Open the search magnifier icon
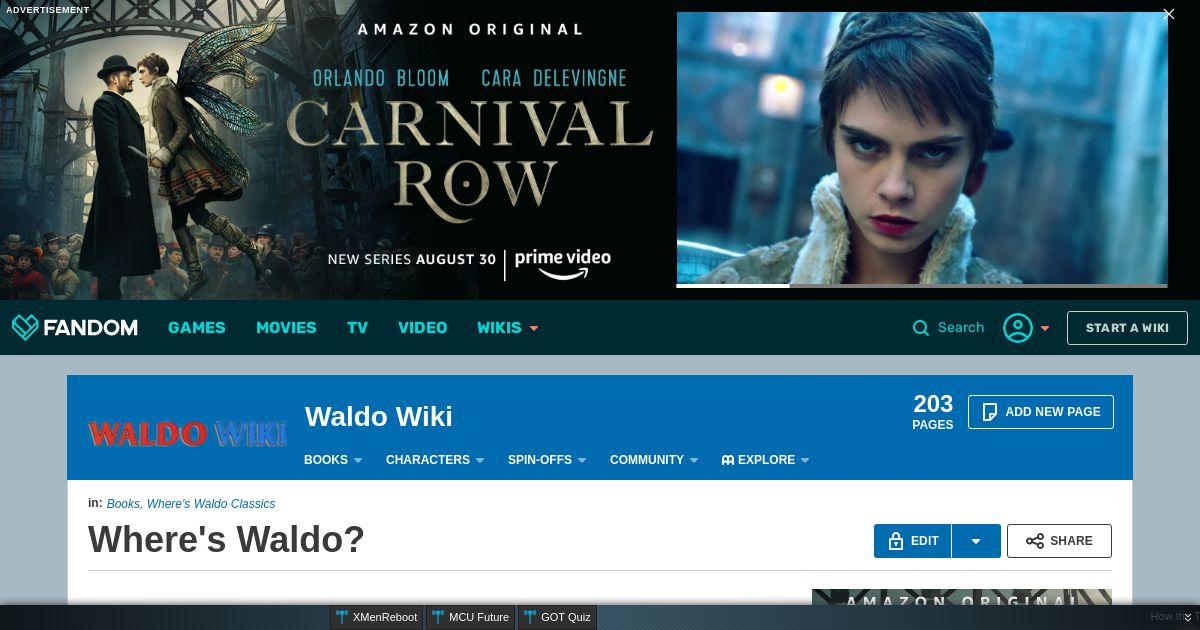Image resolution: width=1200 pixels, height=630 pixels. [x=921, y=328]
